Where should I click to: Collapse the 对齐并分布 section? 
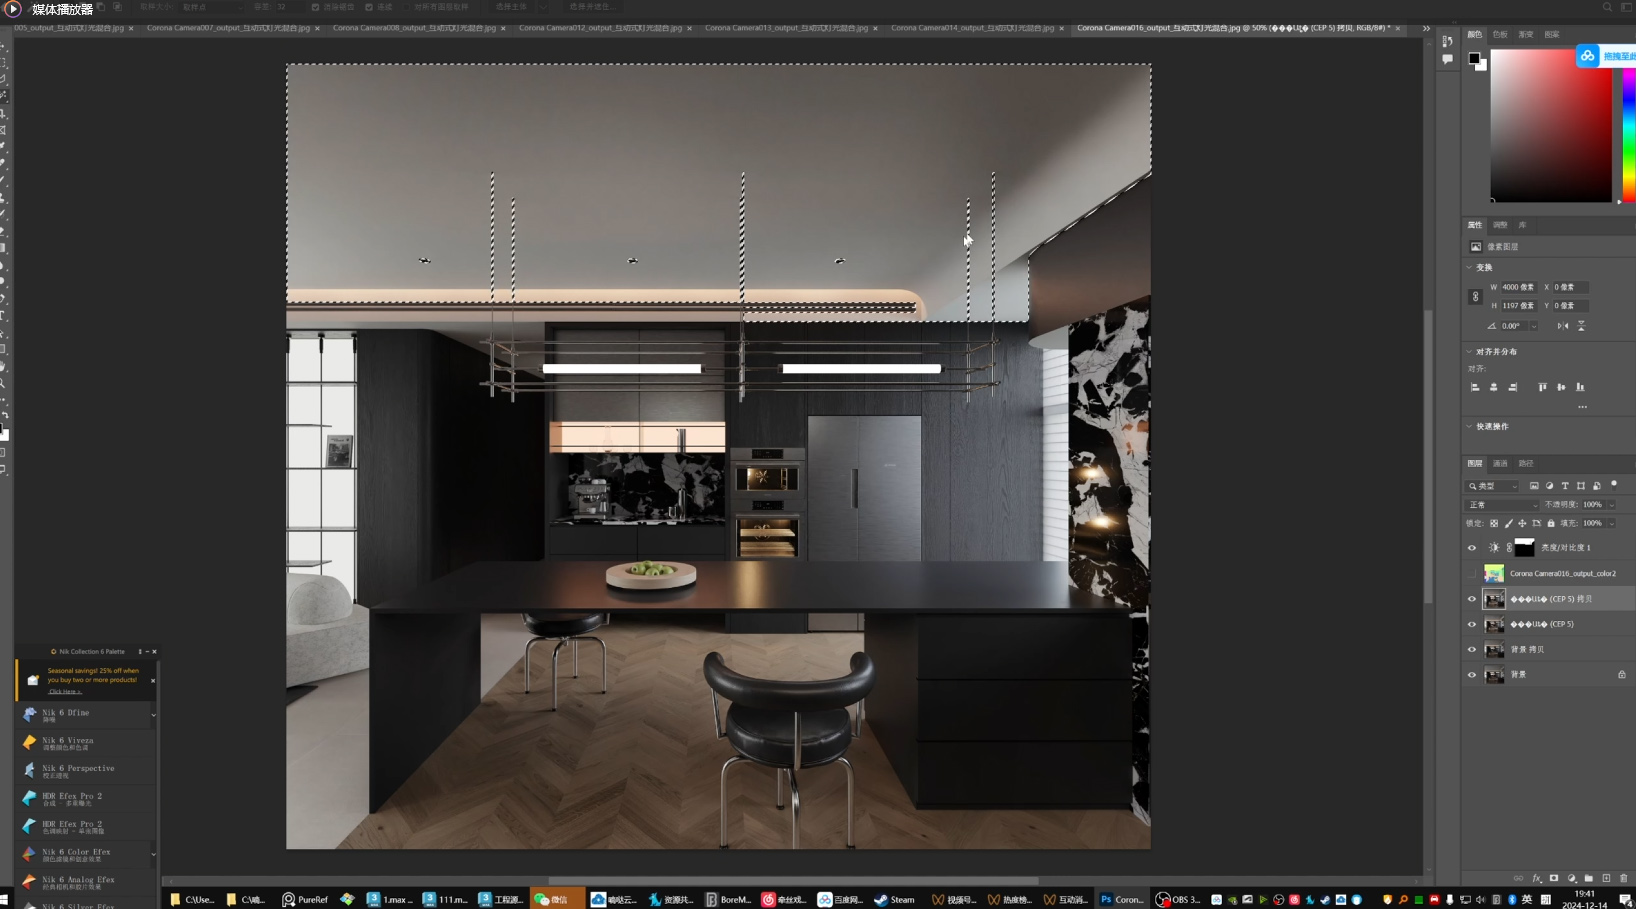(x=1469, y=352)
